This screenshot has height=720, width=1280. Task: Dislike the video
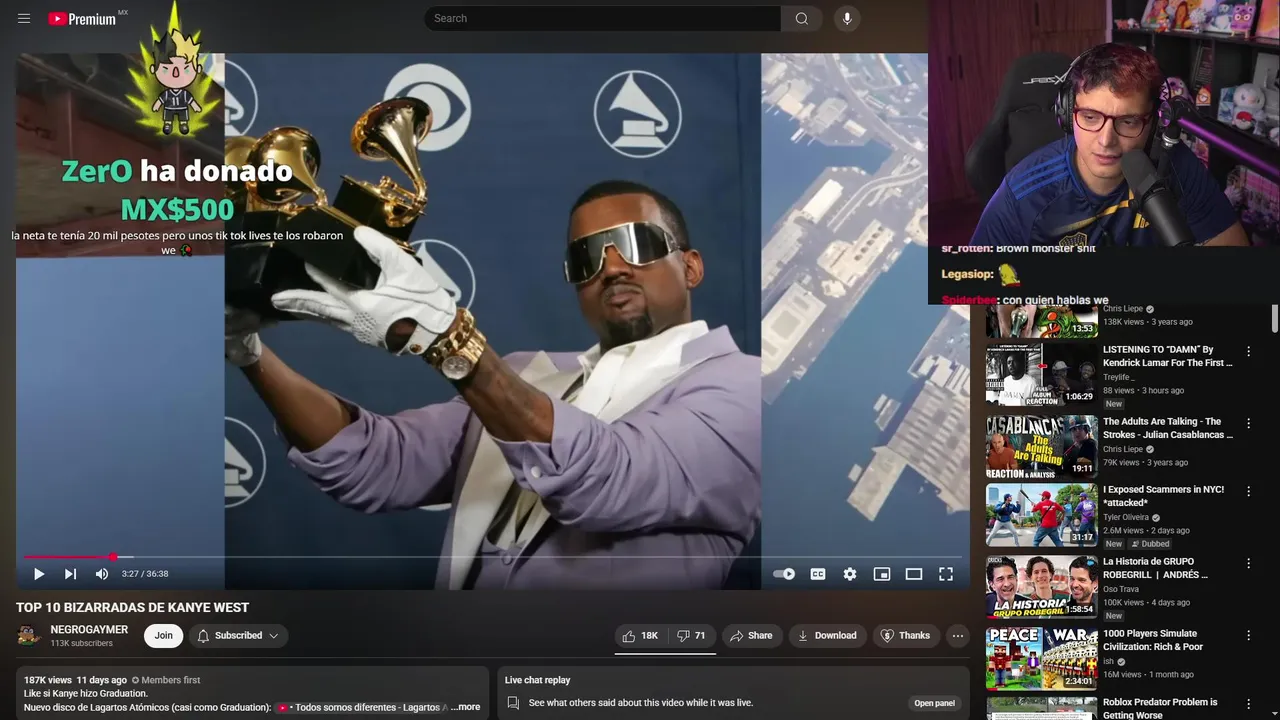click(691, 635)
